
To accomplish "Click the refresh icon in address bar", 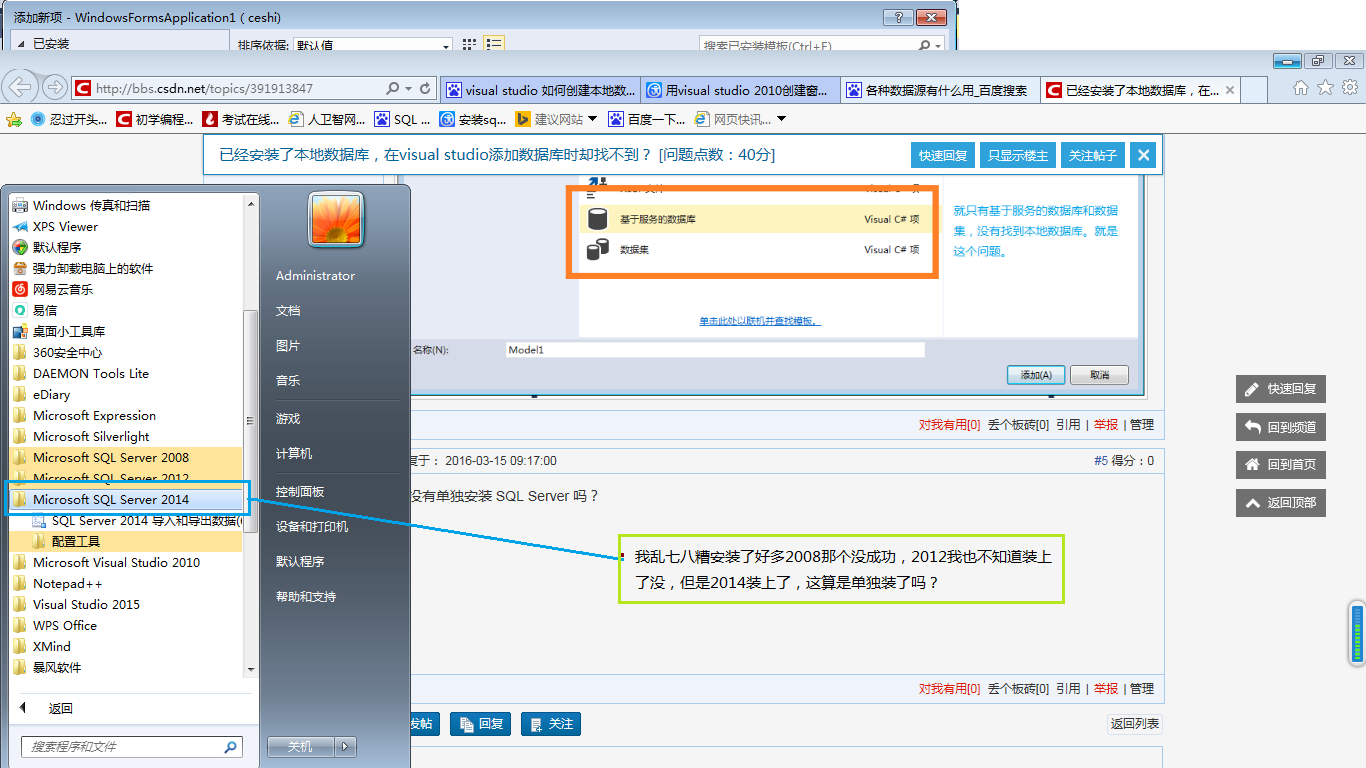I will pyautogui.click(x=425, y=88).
